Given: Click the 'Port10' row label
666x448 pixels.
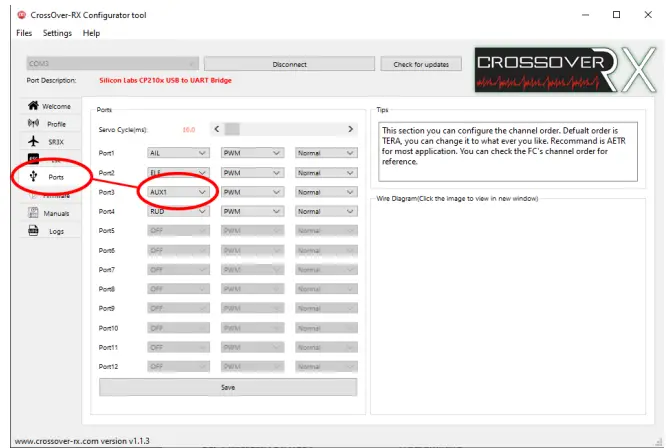Looking at the screenshot, I should pyautogui.click(x=108, y=328).
